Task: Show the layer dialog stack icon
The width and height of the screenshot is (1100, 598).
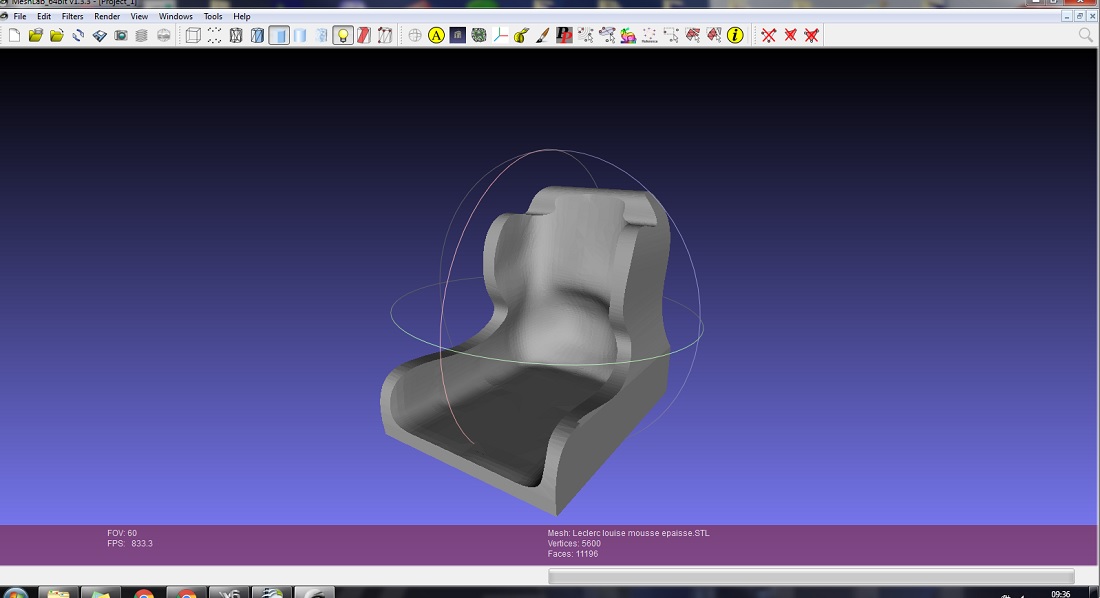Action: click(142, 35)
